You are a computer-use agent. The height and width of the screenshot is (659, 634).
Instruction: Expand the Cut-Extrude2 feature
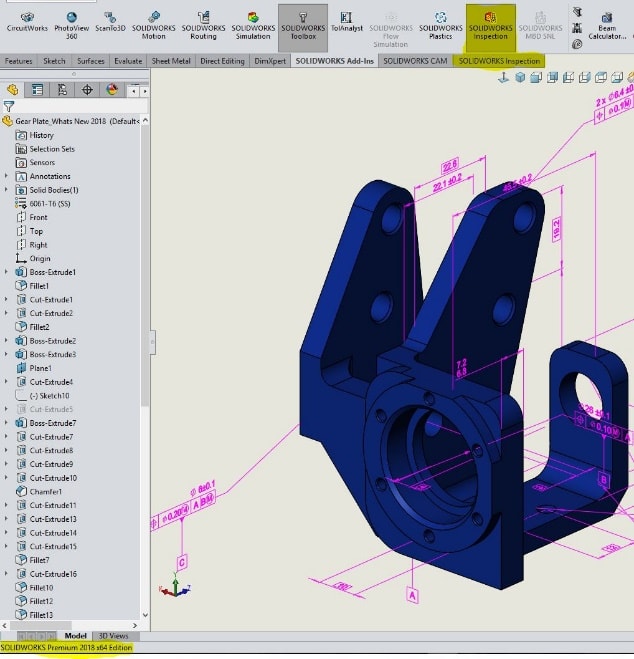(6, 313)
